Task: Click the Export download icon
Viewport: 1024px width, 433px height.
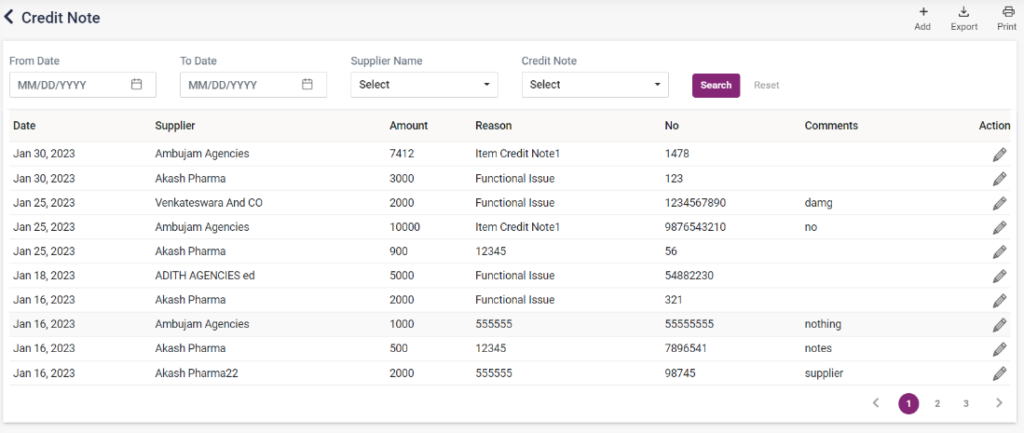Action: pos(963,12)
